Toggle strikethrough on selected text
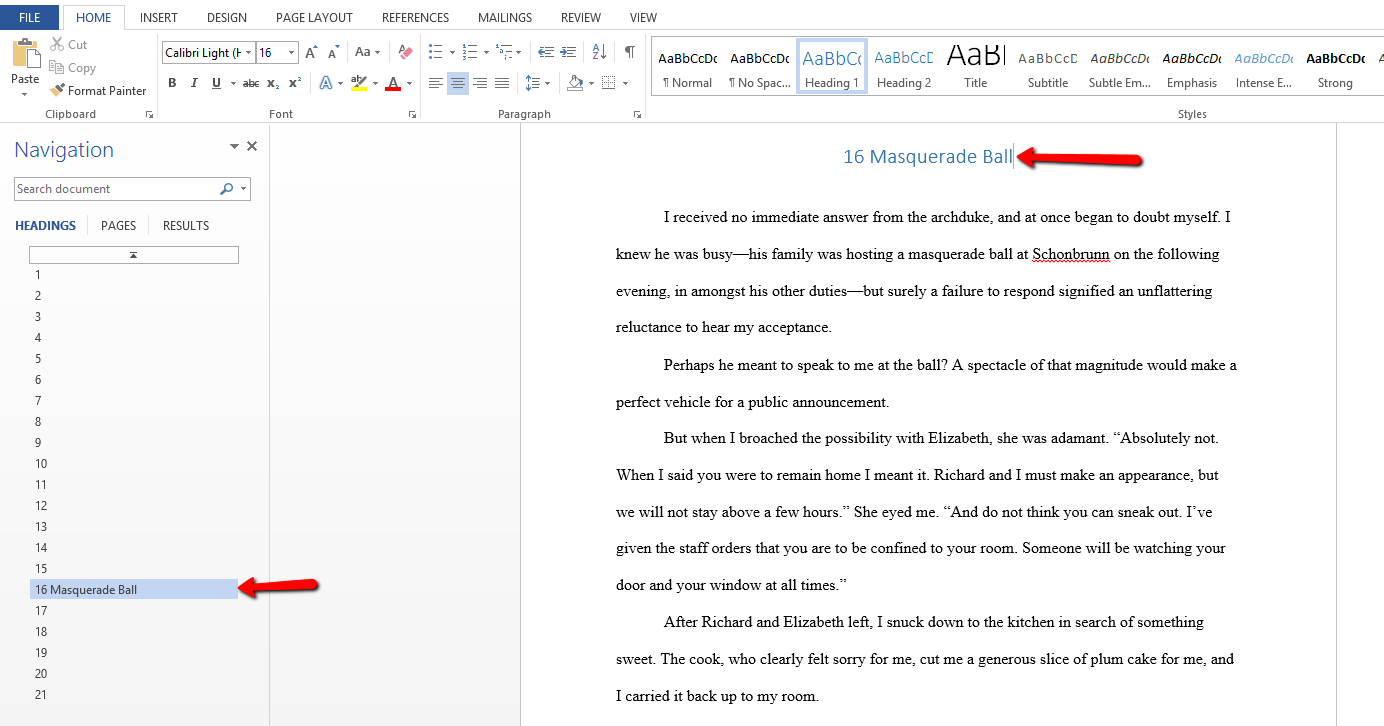This screenshot has height=726, width=1384. click(x=251, y=83)
